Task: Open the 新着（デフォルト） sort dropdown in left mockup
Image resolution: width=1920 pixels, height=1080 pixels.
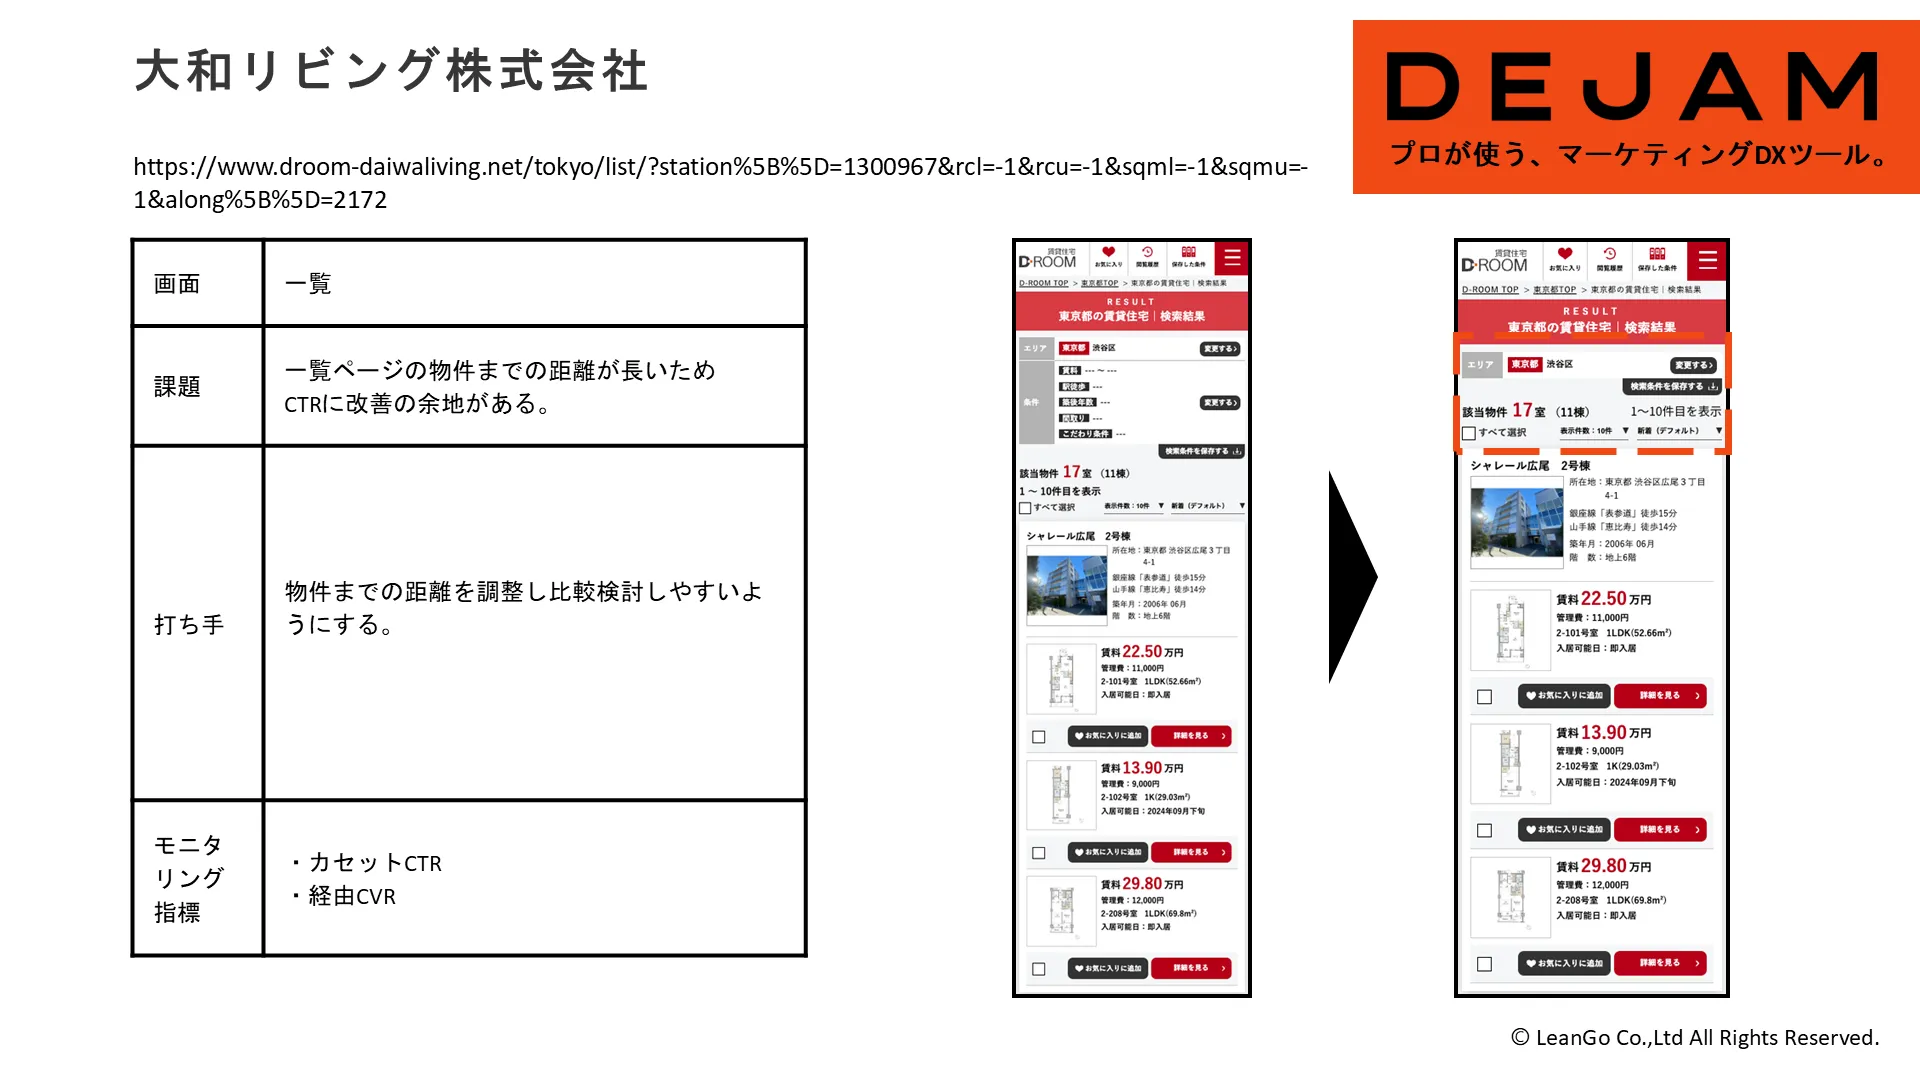Action: tap(1208, 506)
